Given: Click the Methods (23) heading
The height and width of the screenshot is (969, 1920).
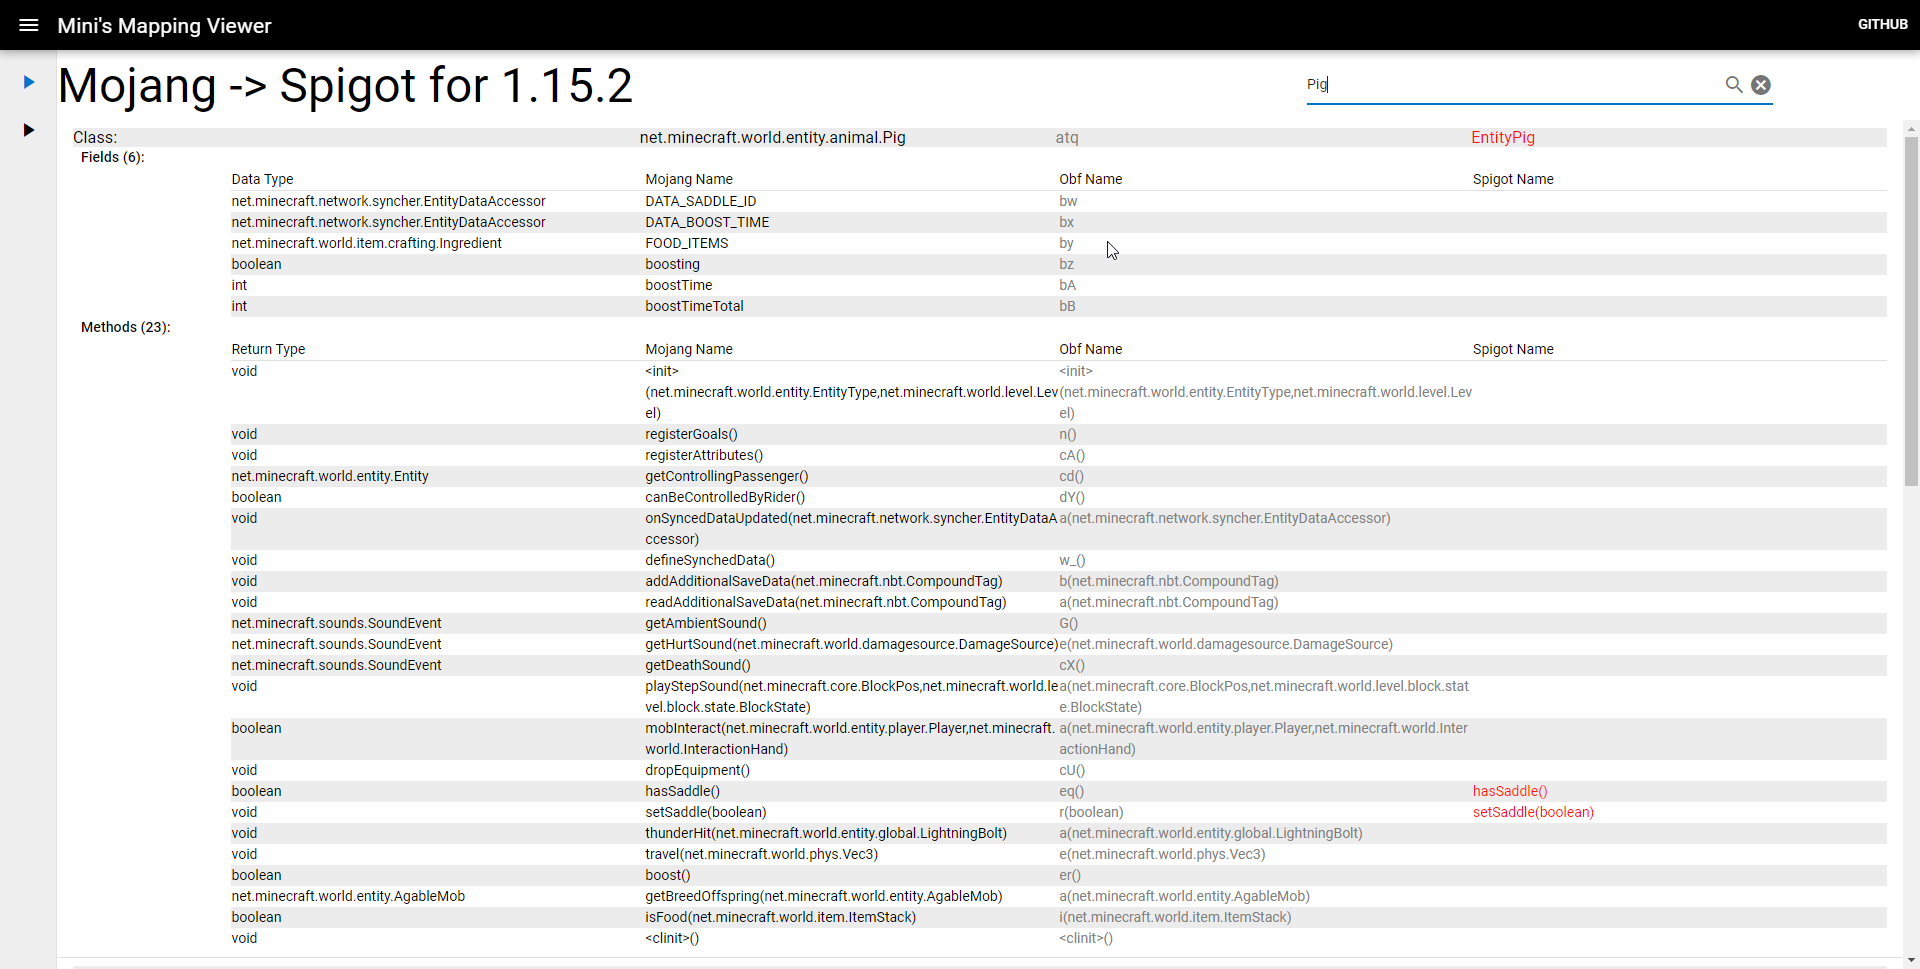Looking at the screenshot, I should pyautogui.click(x=124, y=327).
